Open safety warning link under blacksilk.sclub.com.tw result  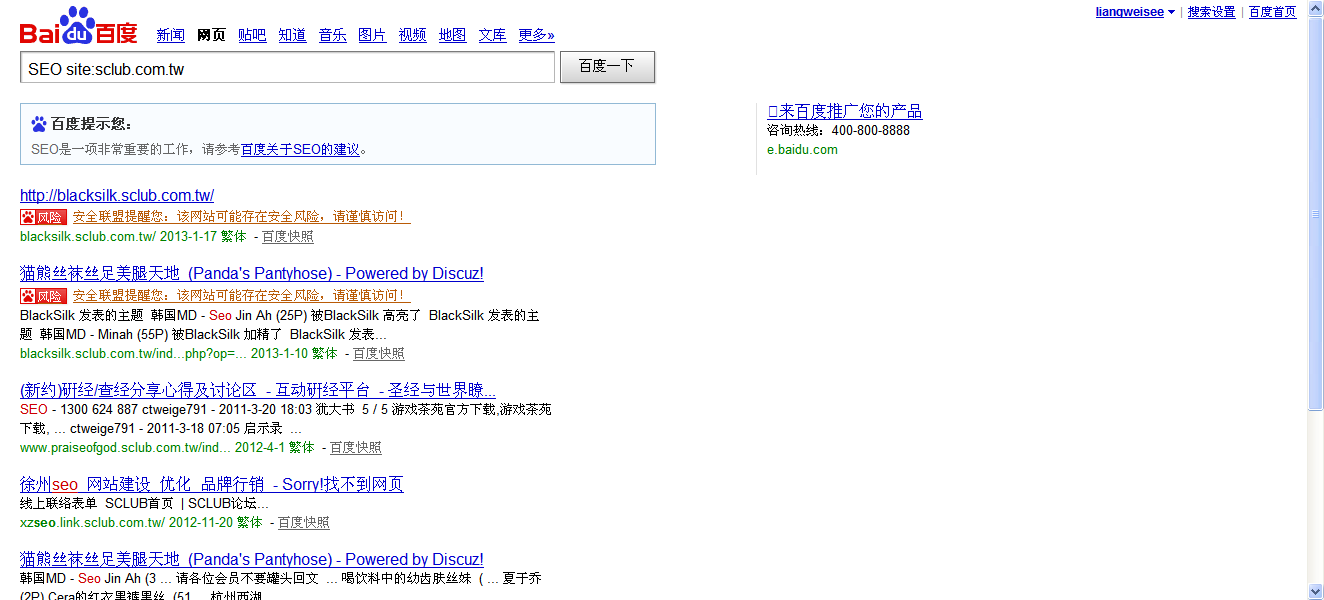[241, 216]
